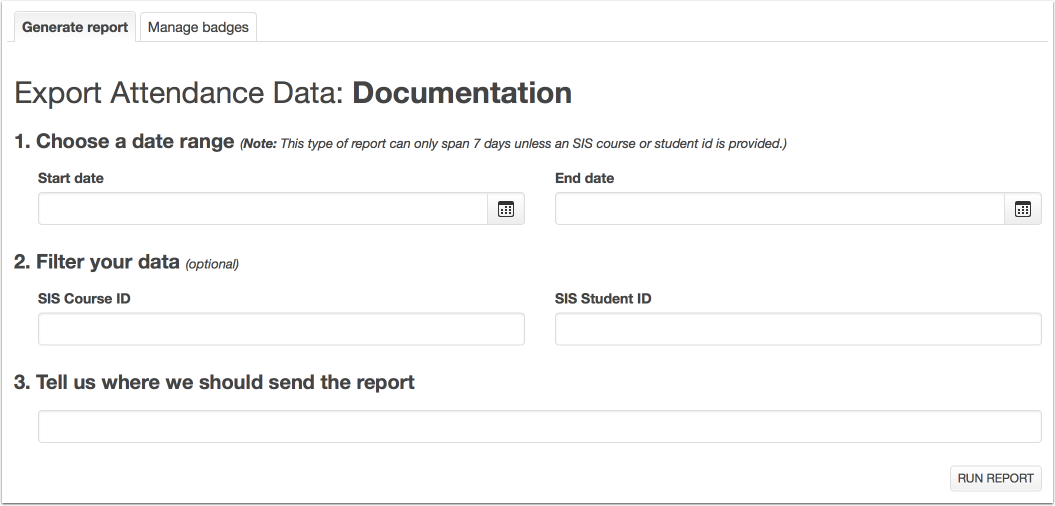Screen dimensions: 1055x506
Task: Click the End date label
Action: coord(585,178)
